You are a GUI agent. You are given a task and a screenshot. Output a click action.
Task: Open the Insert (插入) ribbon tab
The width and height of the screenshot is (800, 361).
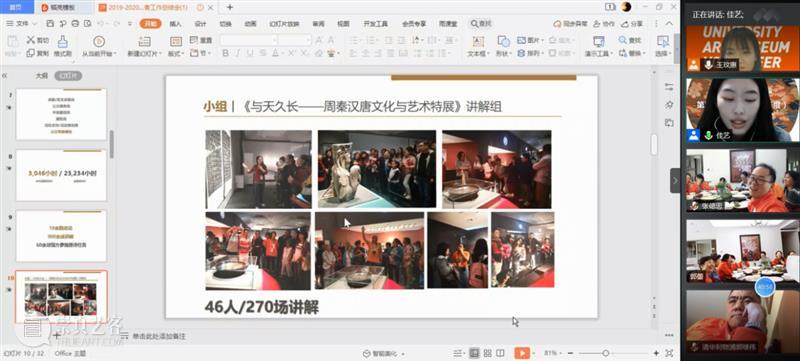point(175,23)
